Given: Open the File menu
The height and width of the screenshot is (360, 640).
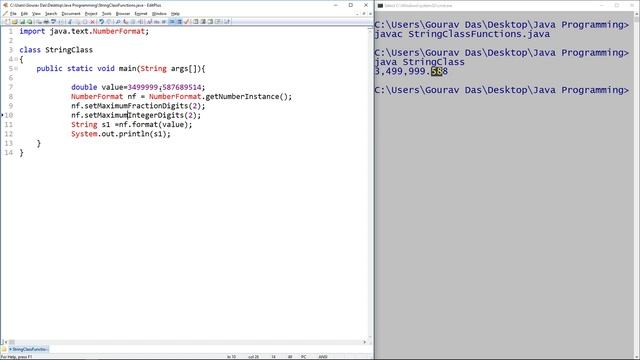Looking at the screenshot, I should [x=13, y=14].
